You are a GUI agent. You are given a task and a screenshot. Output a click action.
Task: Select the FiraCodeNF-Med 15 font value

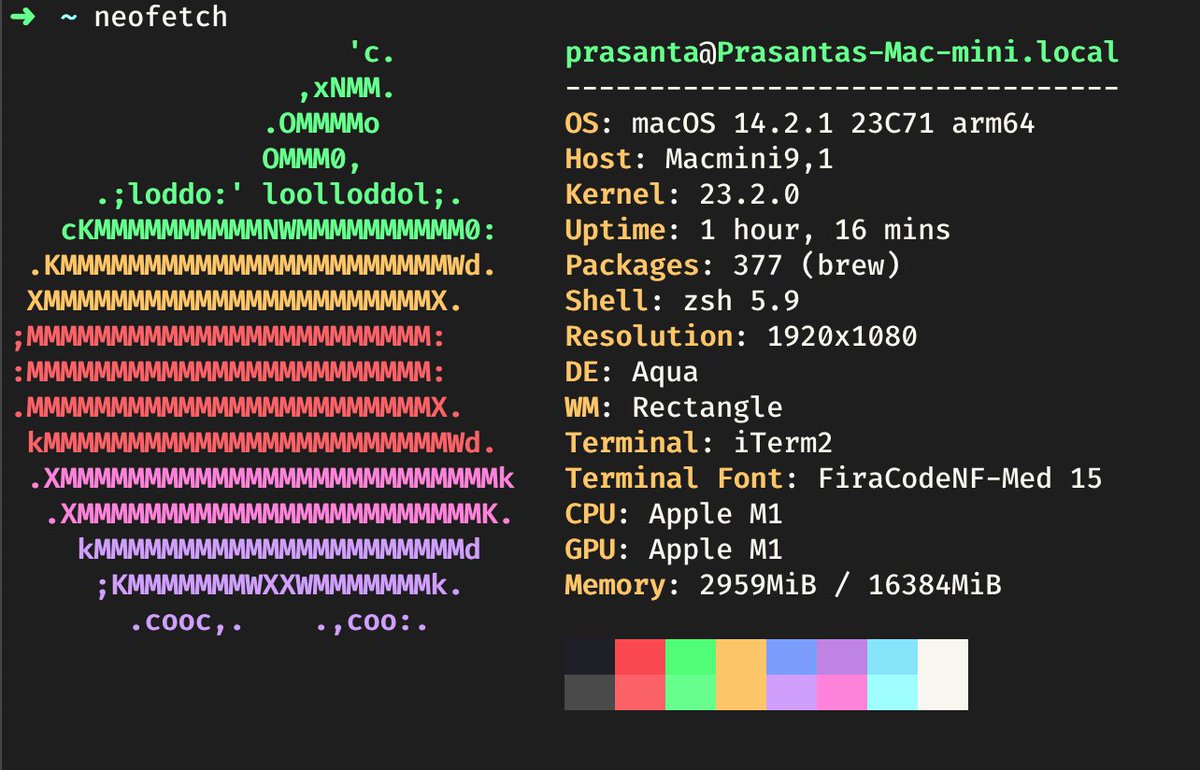959,478
